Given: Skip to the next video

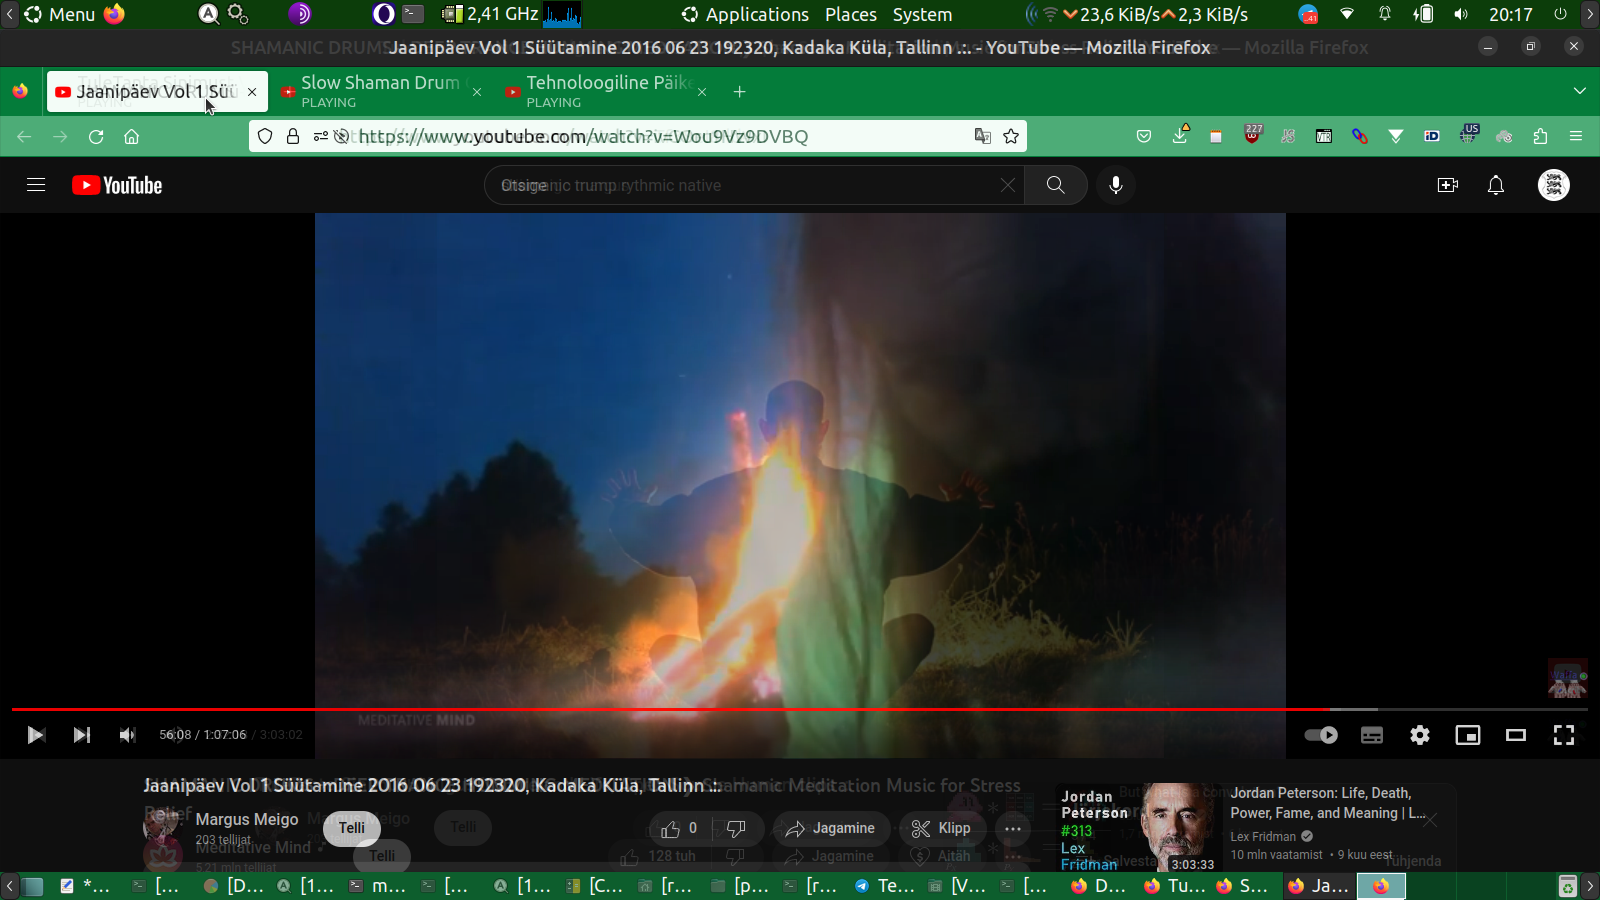Looking at the screenshot, I should point(82,735).
